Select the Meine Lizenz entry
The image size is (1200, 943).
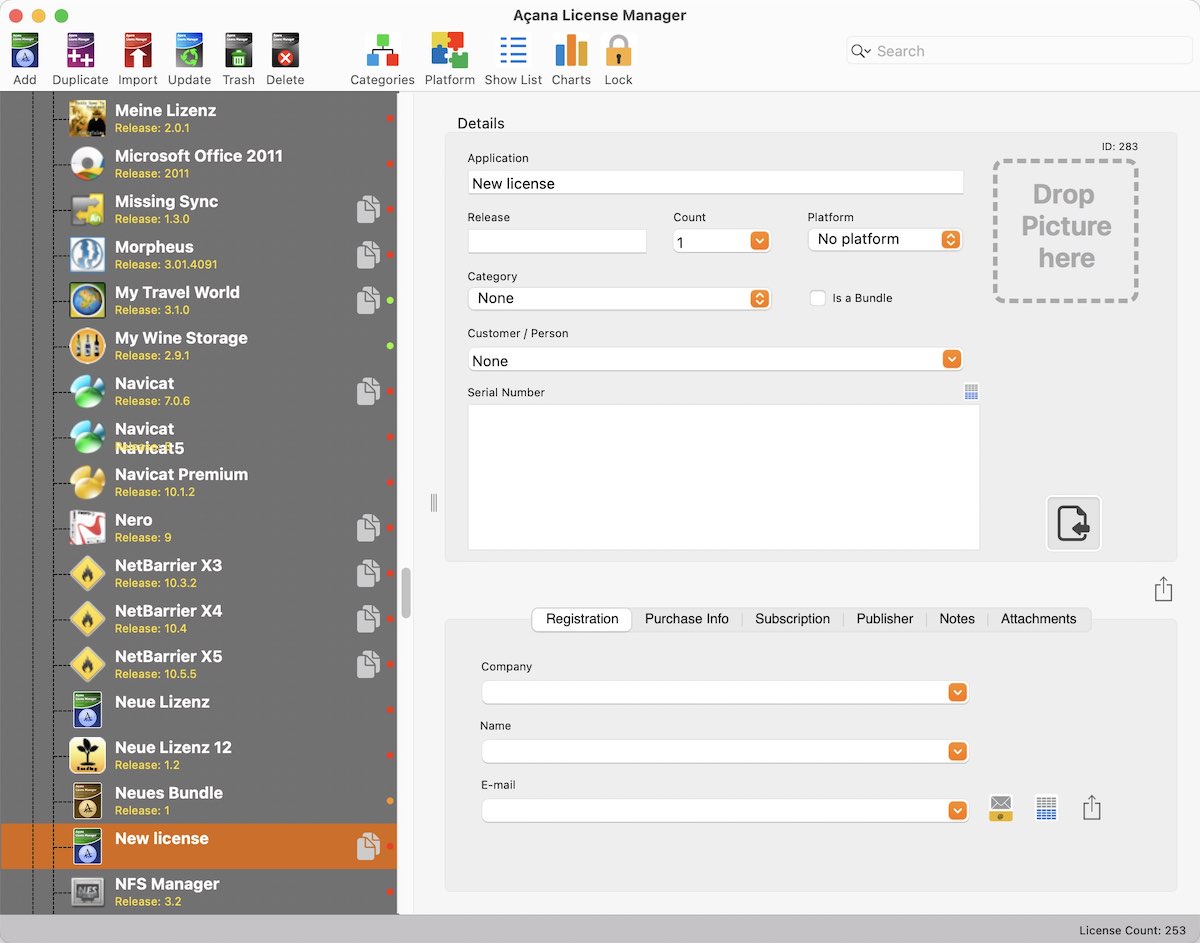coord(198,118)
